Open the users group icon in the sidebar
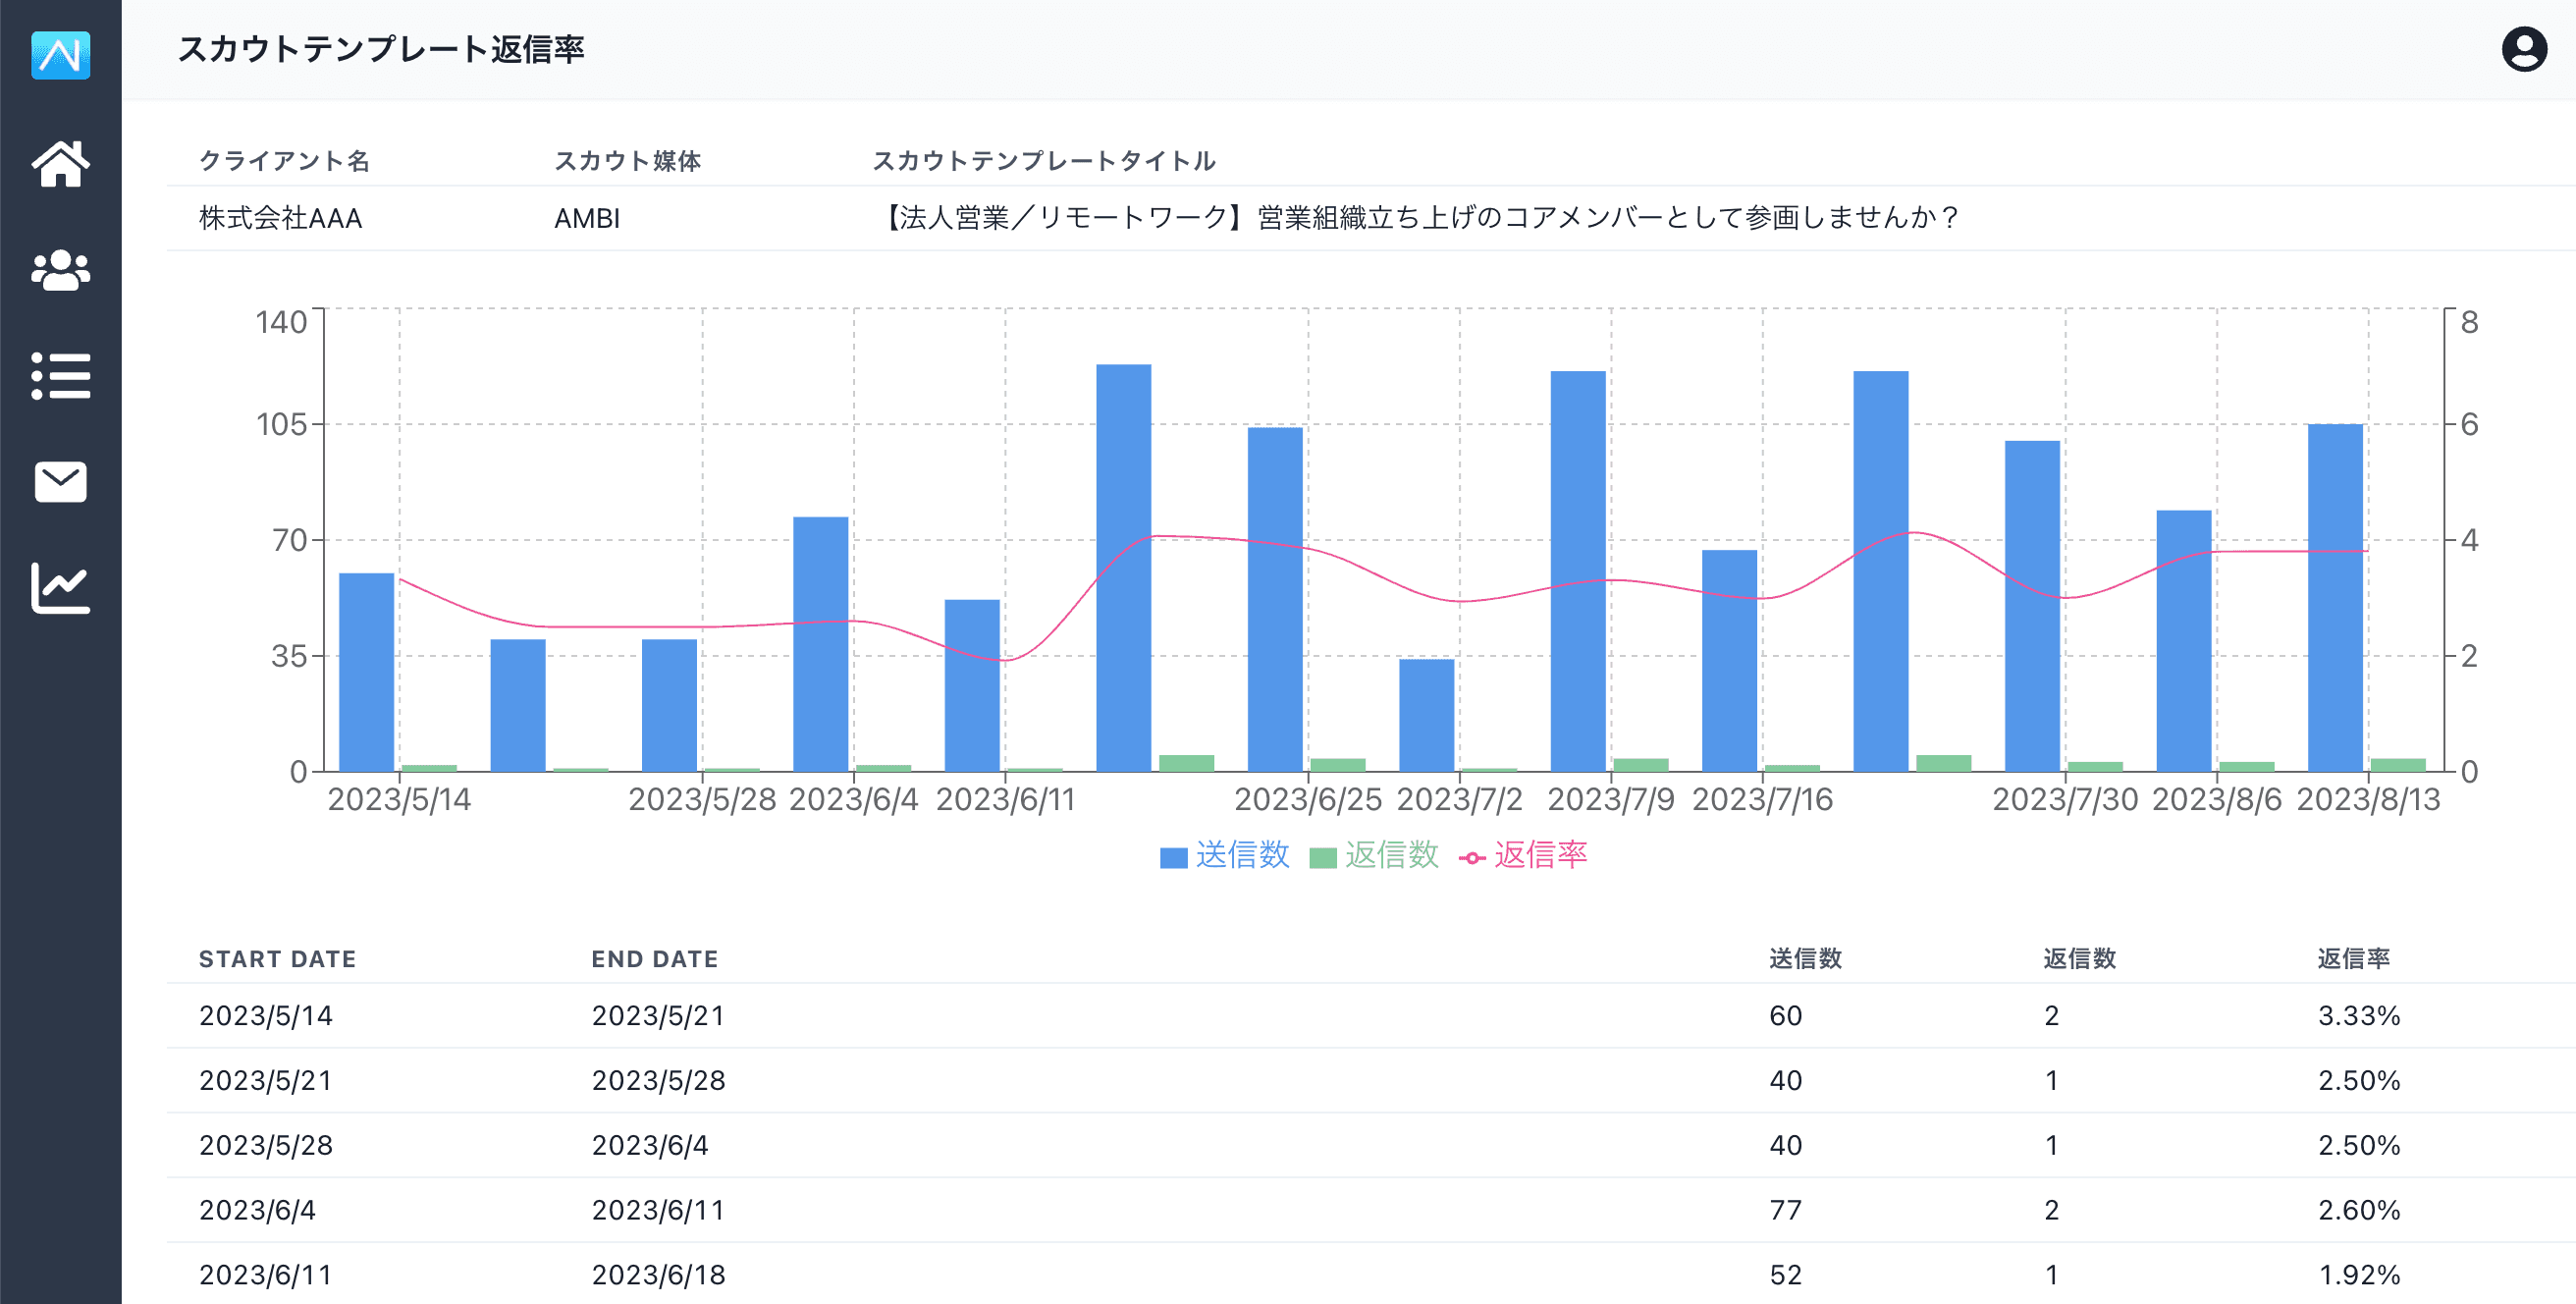 point(60,270)
